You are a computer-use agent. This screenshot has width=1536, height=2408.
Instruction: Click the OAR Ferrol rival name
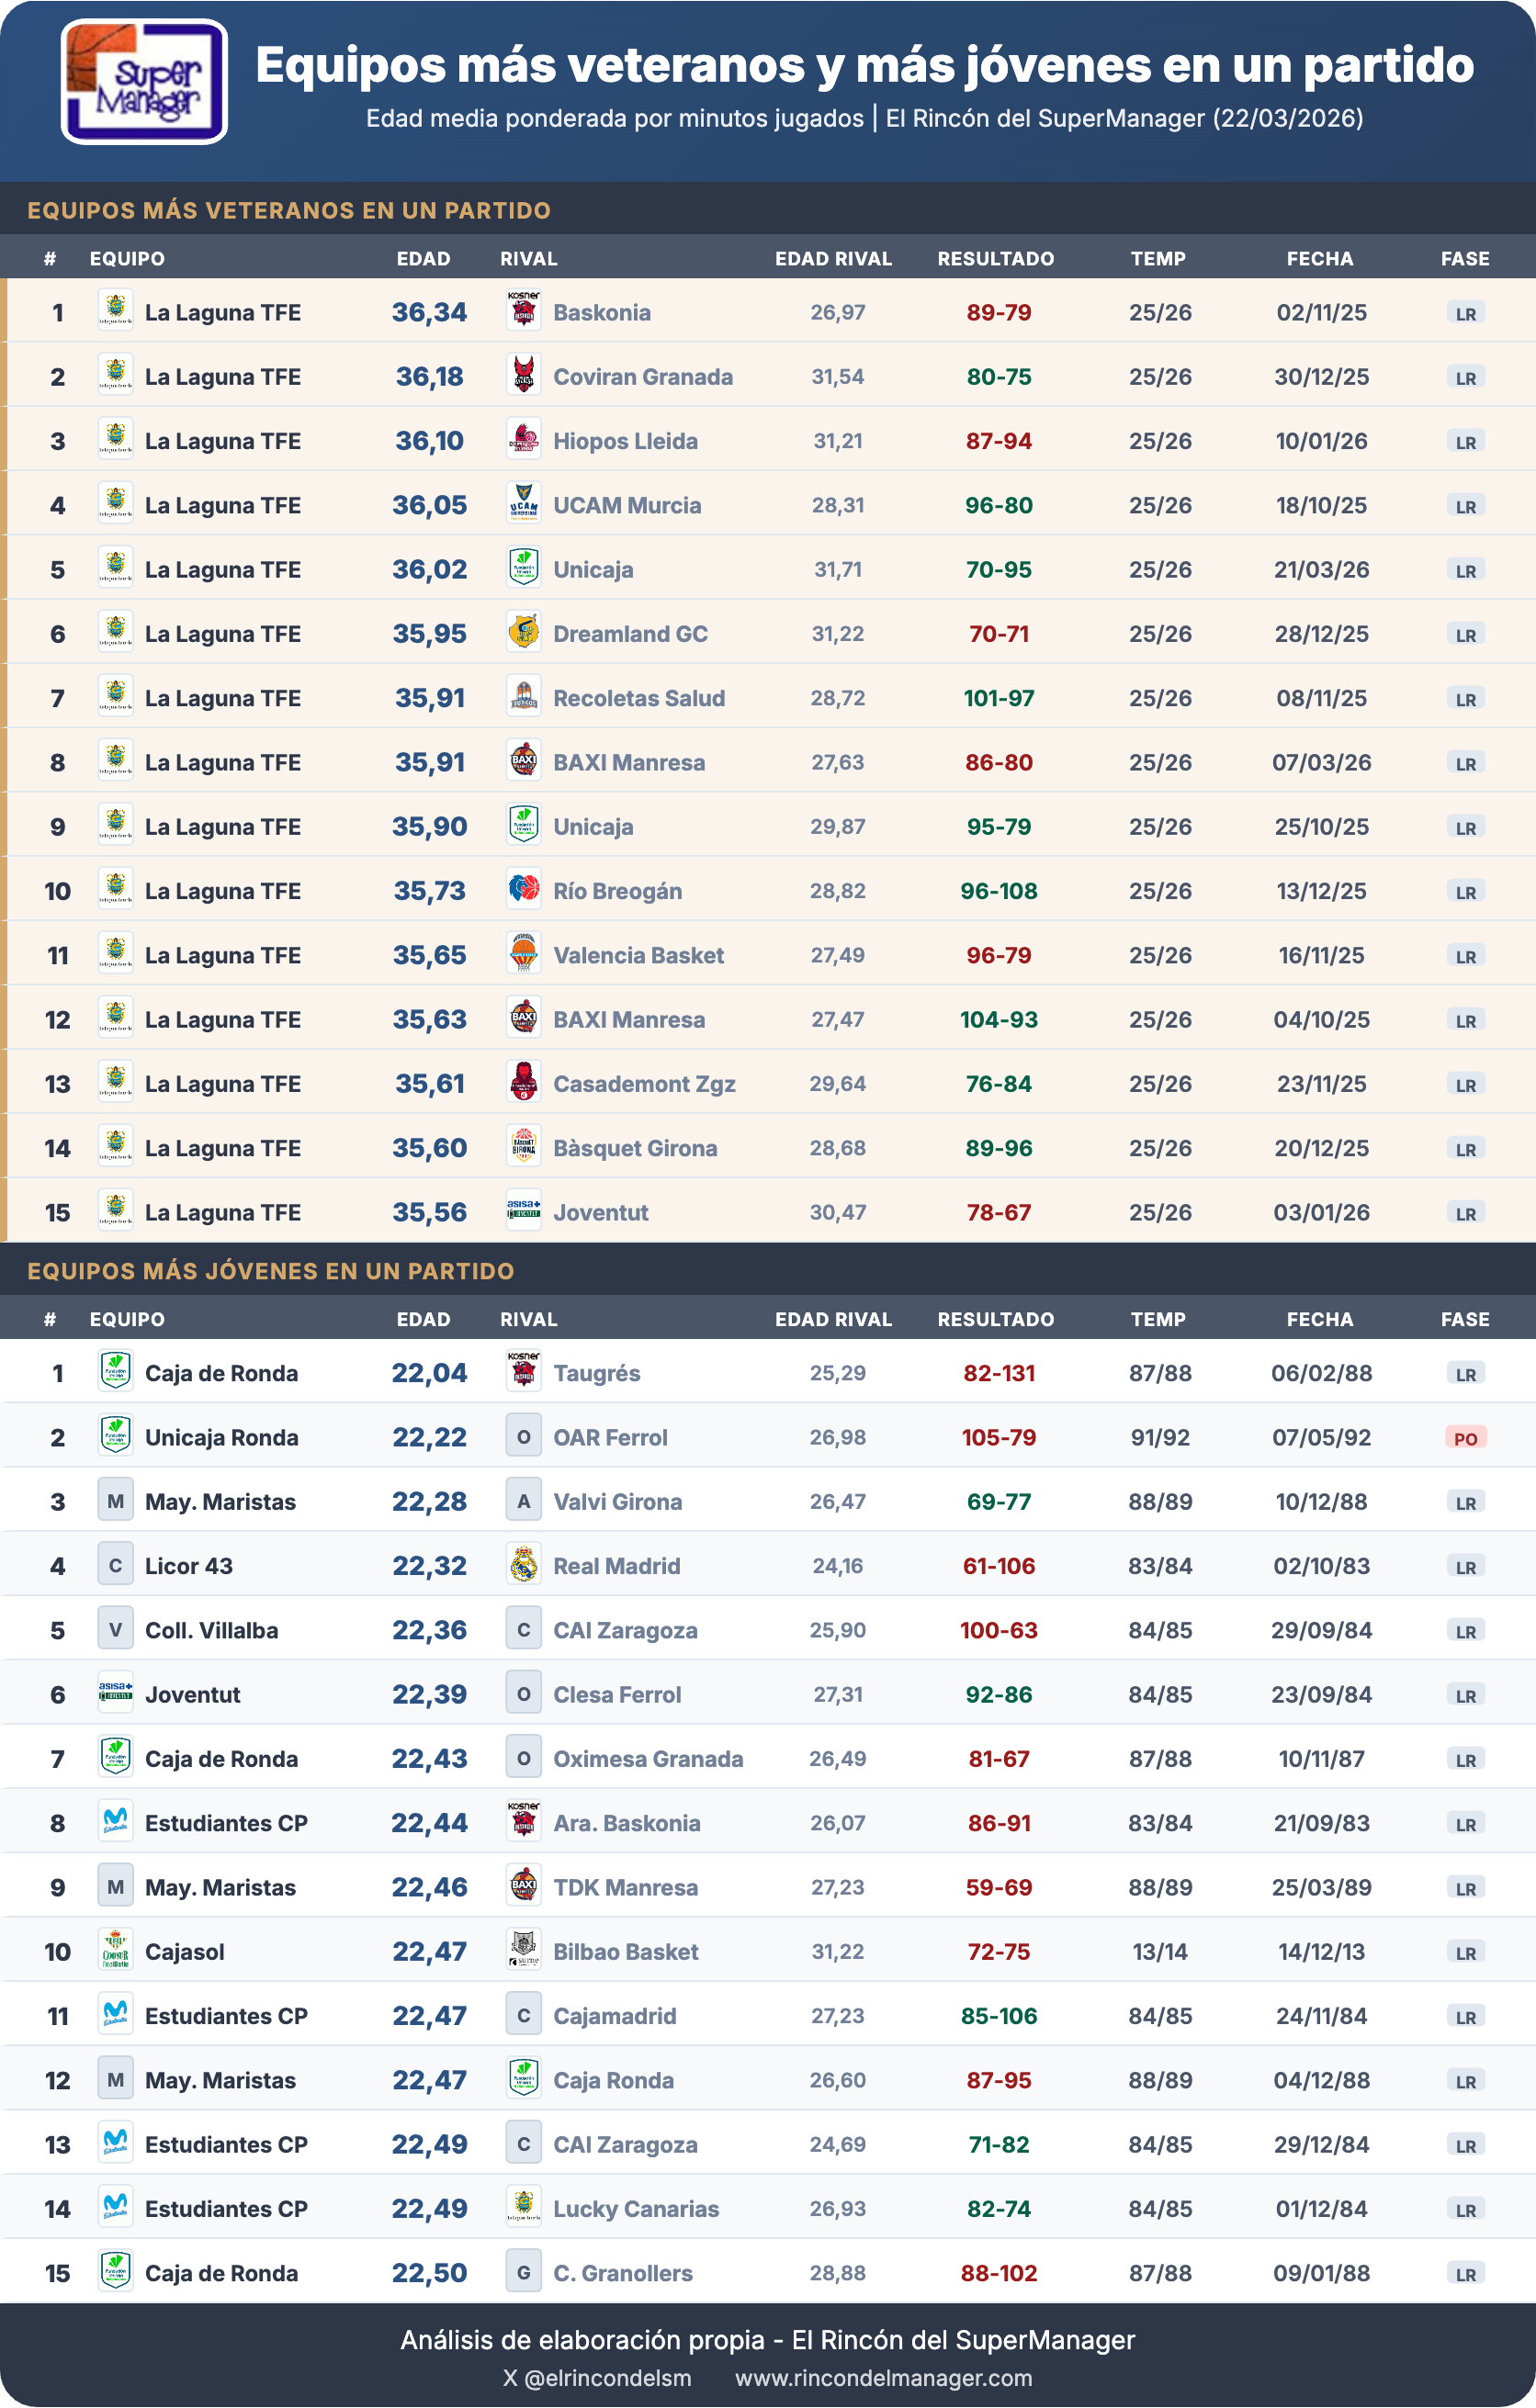(610, 1437)
